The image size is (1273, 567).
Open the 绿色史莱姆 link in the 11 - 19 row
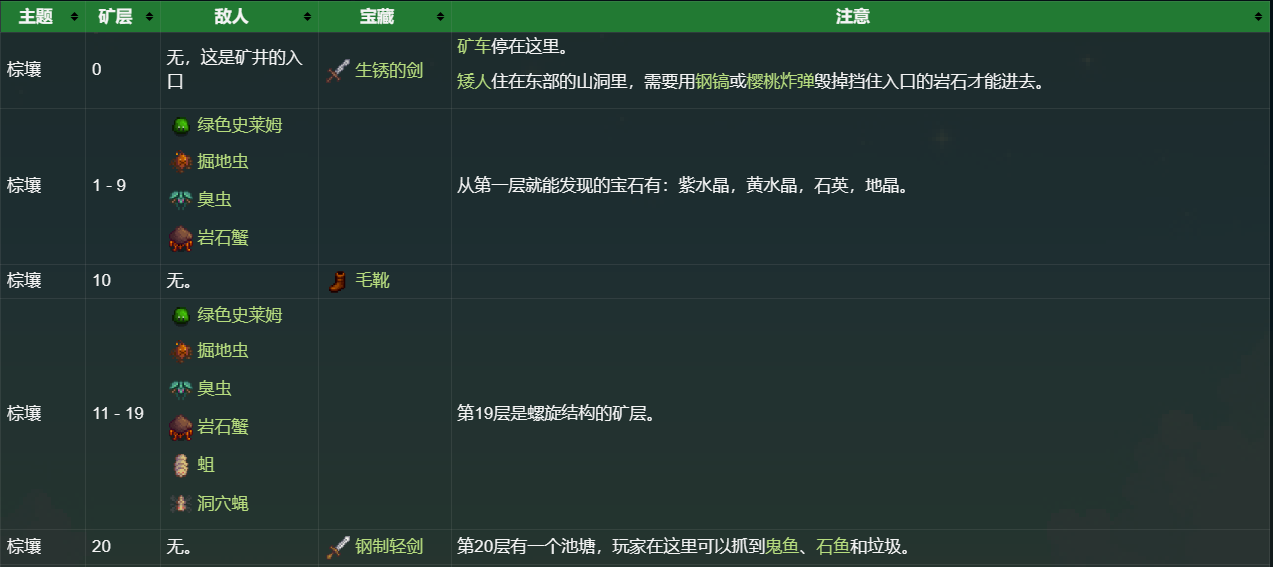(x=240, y=315)
